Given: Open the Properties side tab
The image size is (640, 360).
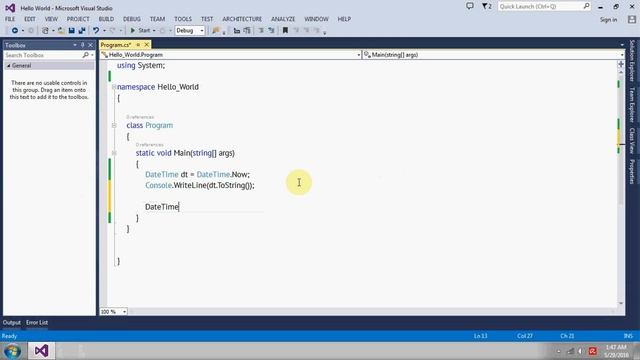Looking at the screenshot, I should coord(632,171).
